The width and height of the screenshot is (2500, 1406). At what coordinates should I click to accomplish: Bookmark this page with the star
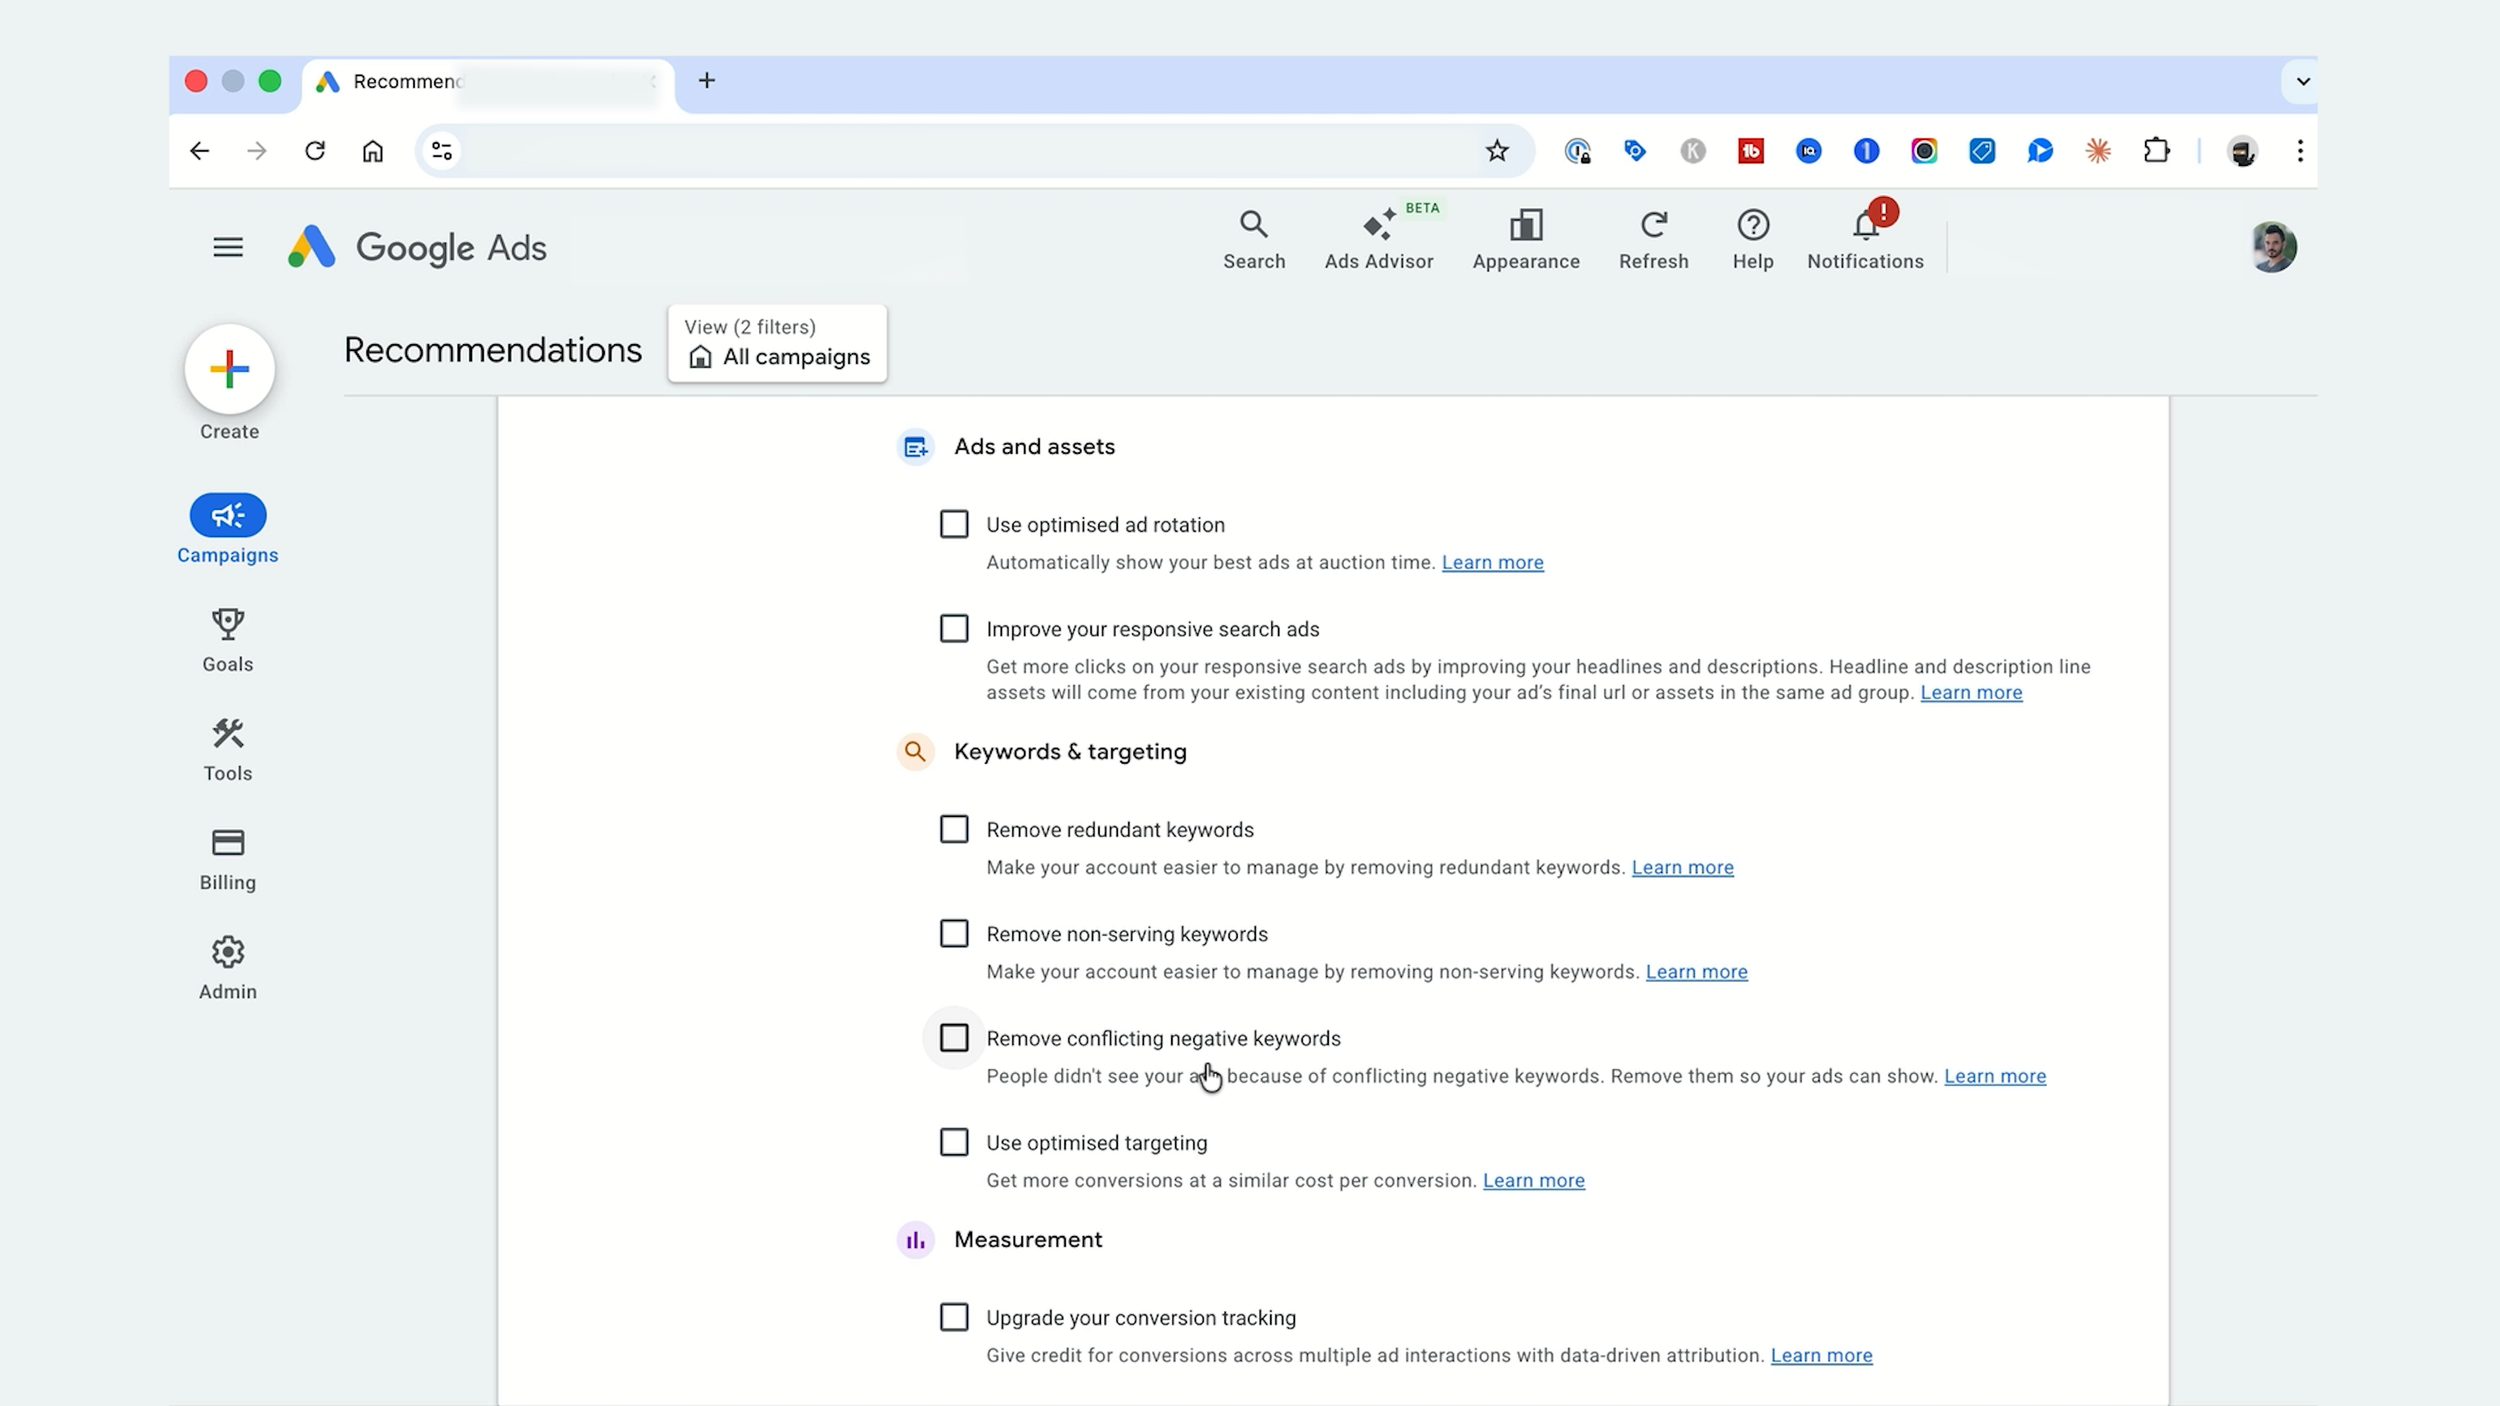[x=1496, y=151]
